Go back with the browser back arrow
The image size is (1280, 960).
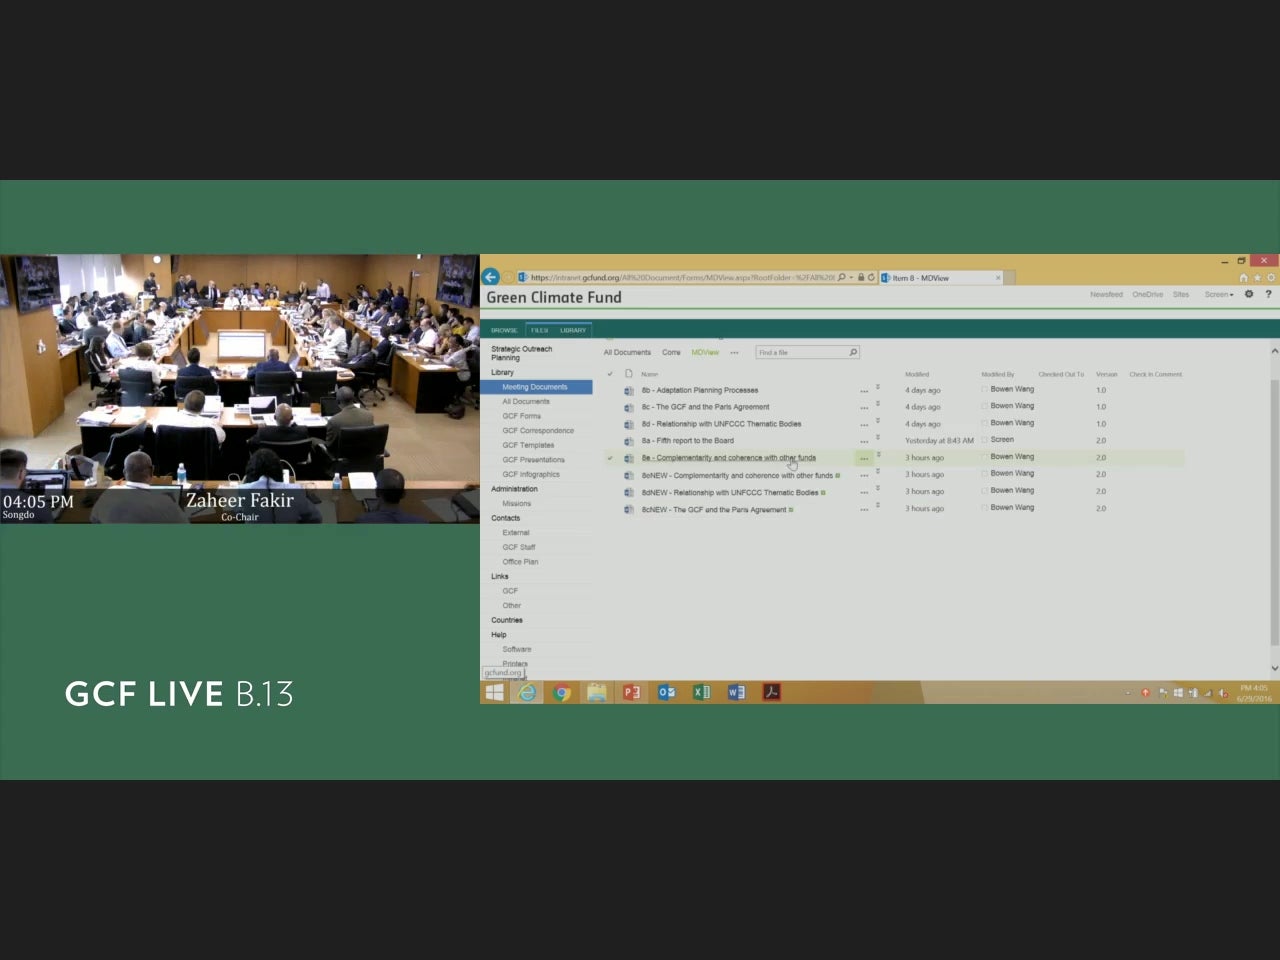click(490, 277)
